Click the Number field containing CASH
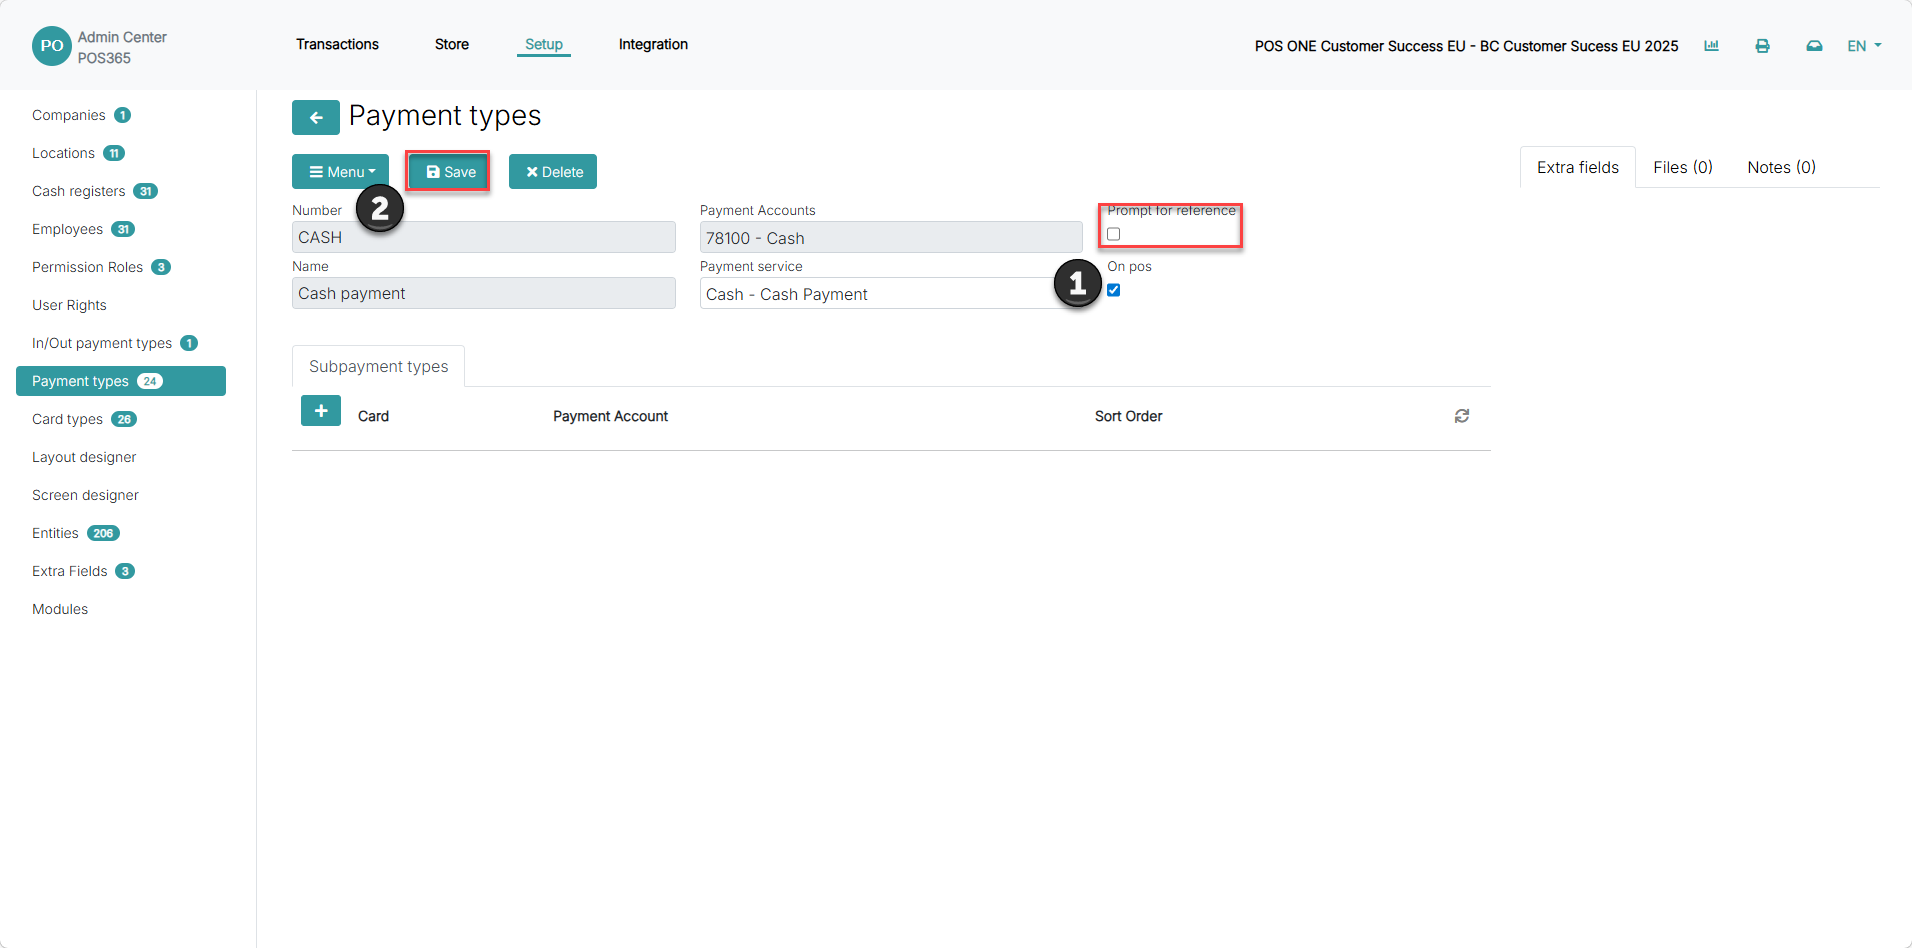This screenshot has width=1912, height=948. pyautogui.click(x=484, y=237)
